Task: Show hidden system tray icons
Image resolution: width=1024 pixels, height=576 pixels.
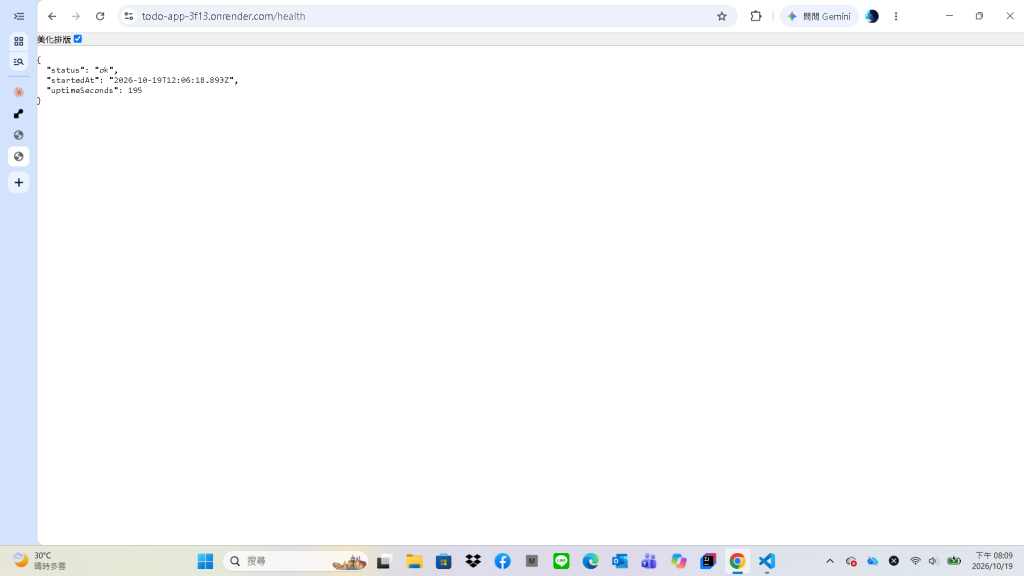Action: (x=830, y=561)
